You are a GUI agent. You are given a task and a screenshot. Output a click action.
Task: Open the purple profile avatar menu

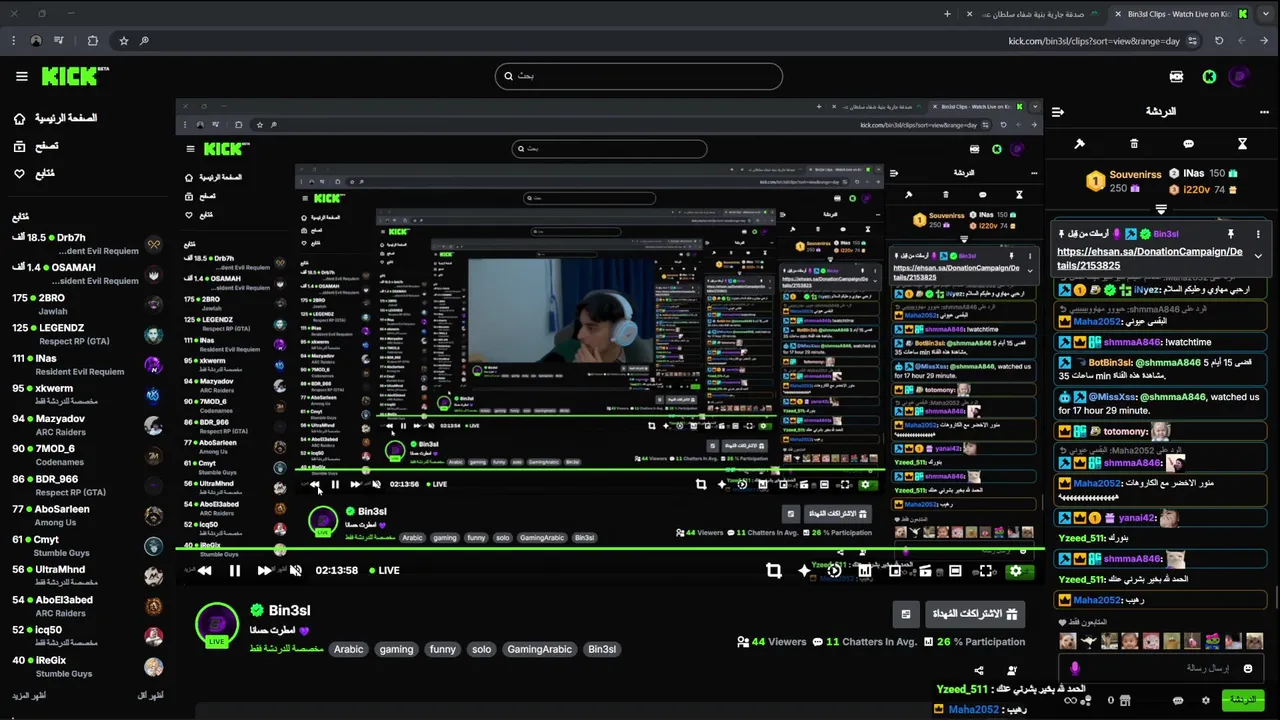click(1240, 76)
